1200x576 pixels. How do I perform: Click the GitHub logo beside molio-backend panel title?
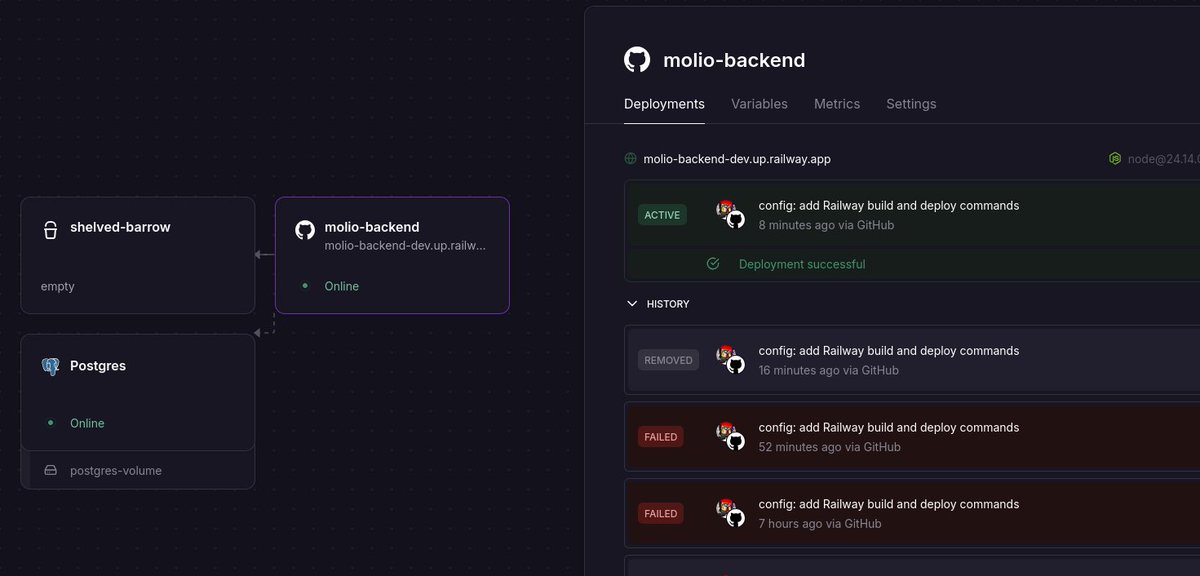pyautogui.click(x=637, y=60)
